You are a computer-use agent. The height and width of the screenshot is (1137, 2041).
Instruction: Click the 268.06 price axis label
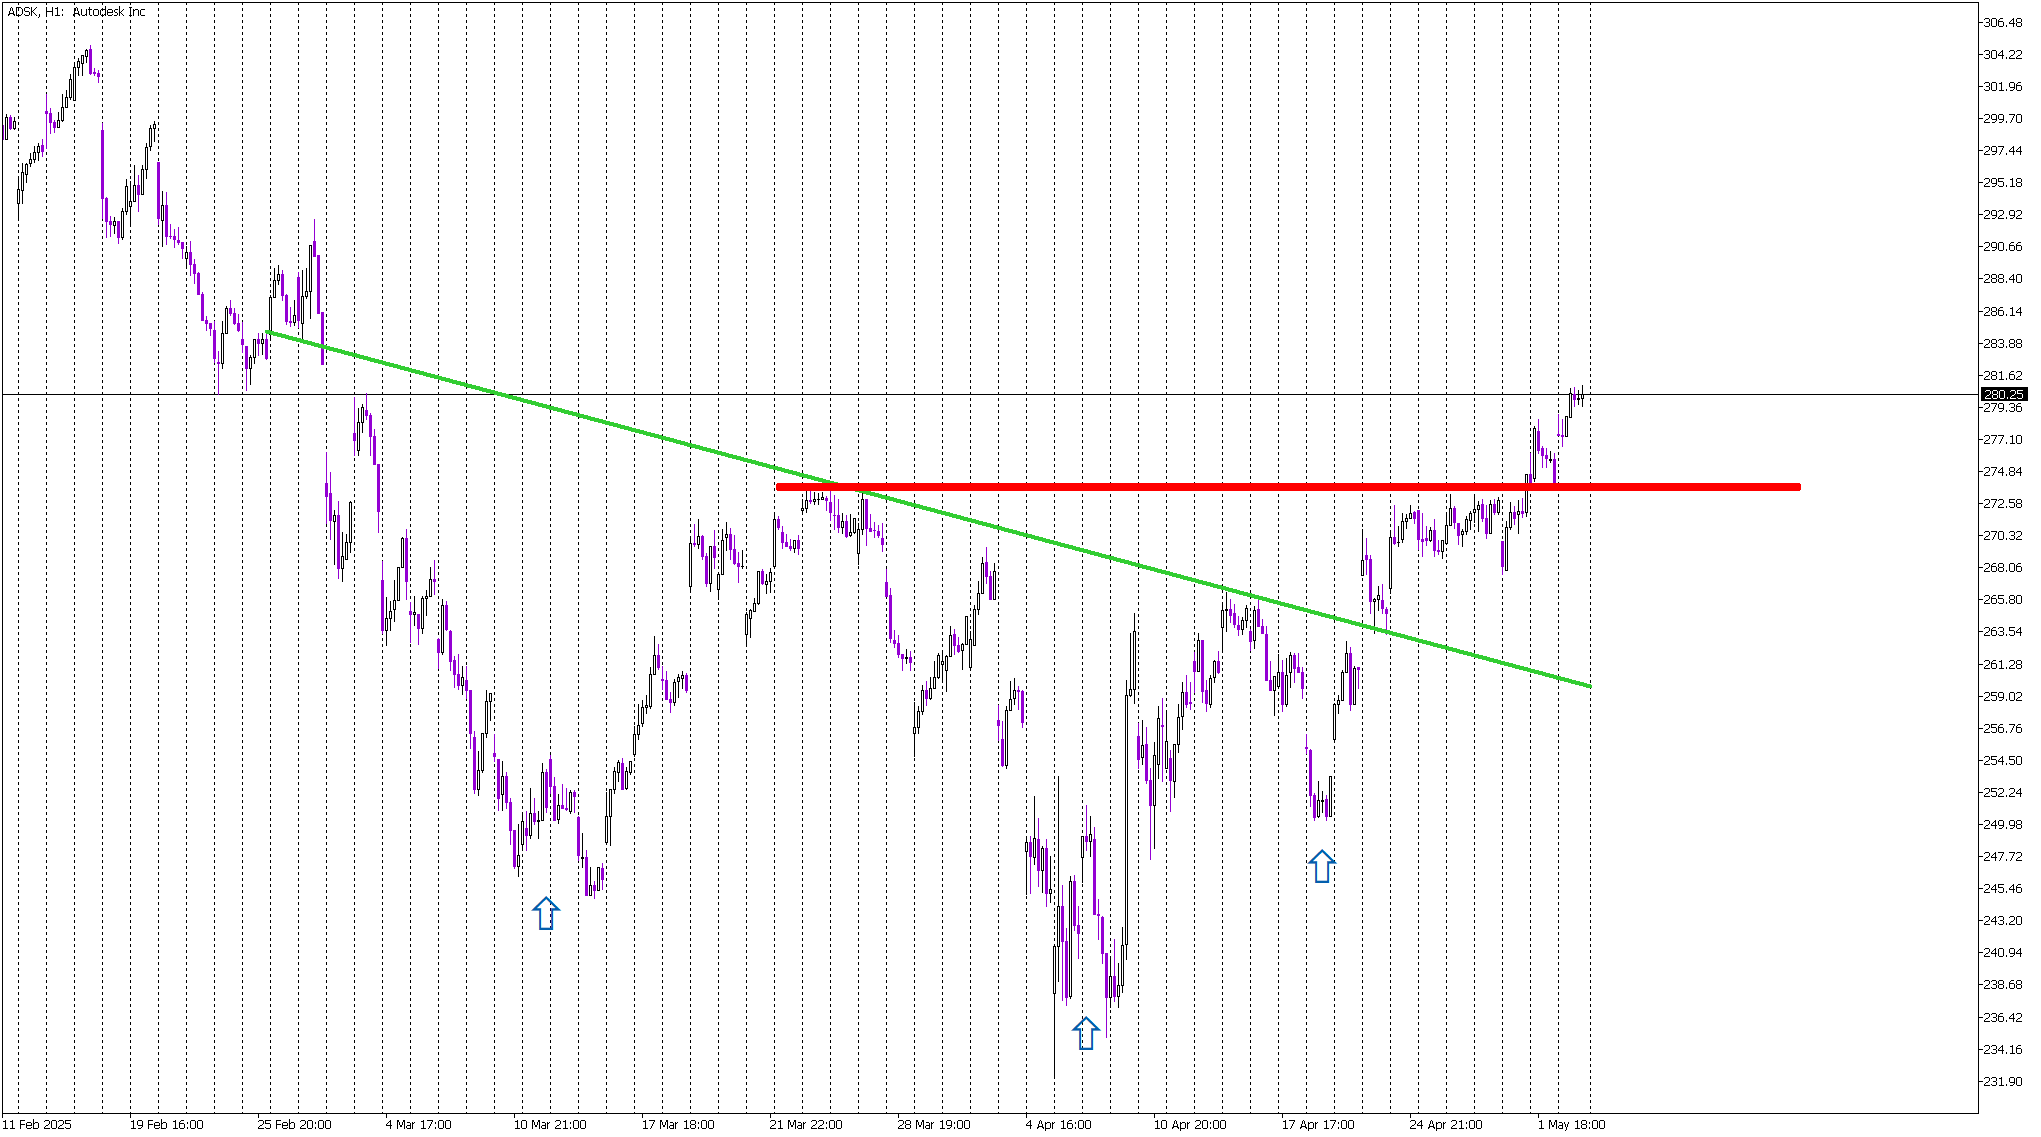click(2003, 568)
